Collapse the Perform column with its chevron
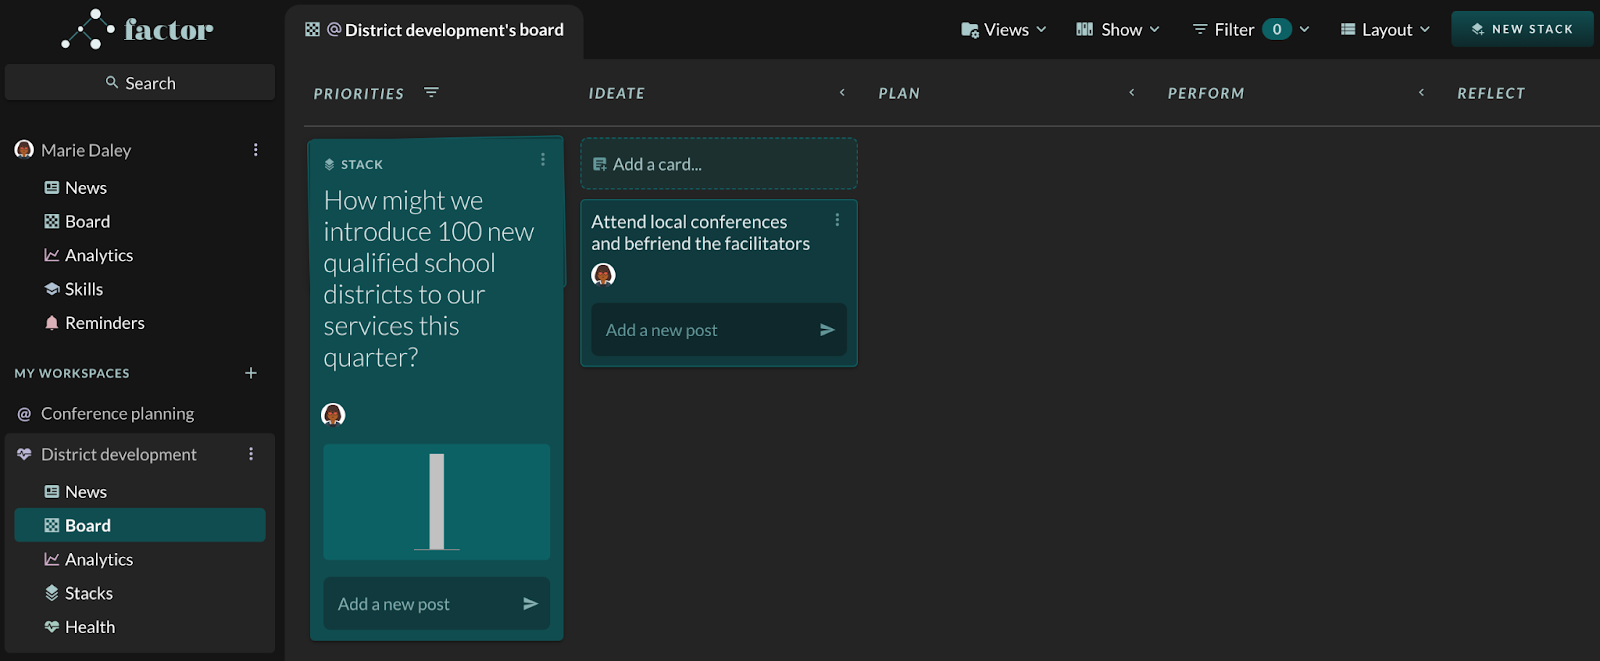1600x661 pixels. [1421, 92]
